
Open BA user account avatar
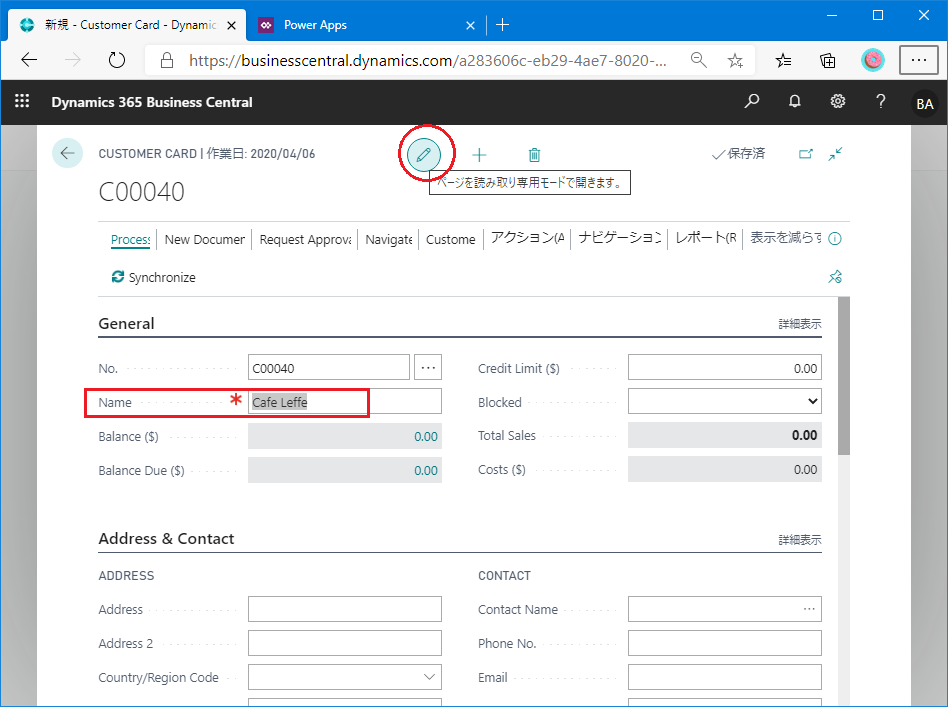pyautogui.click(x=924, y=103)
